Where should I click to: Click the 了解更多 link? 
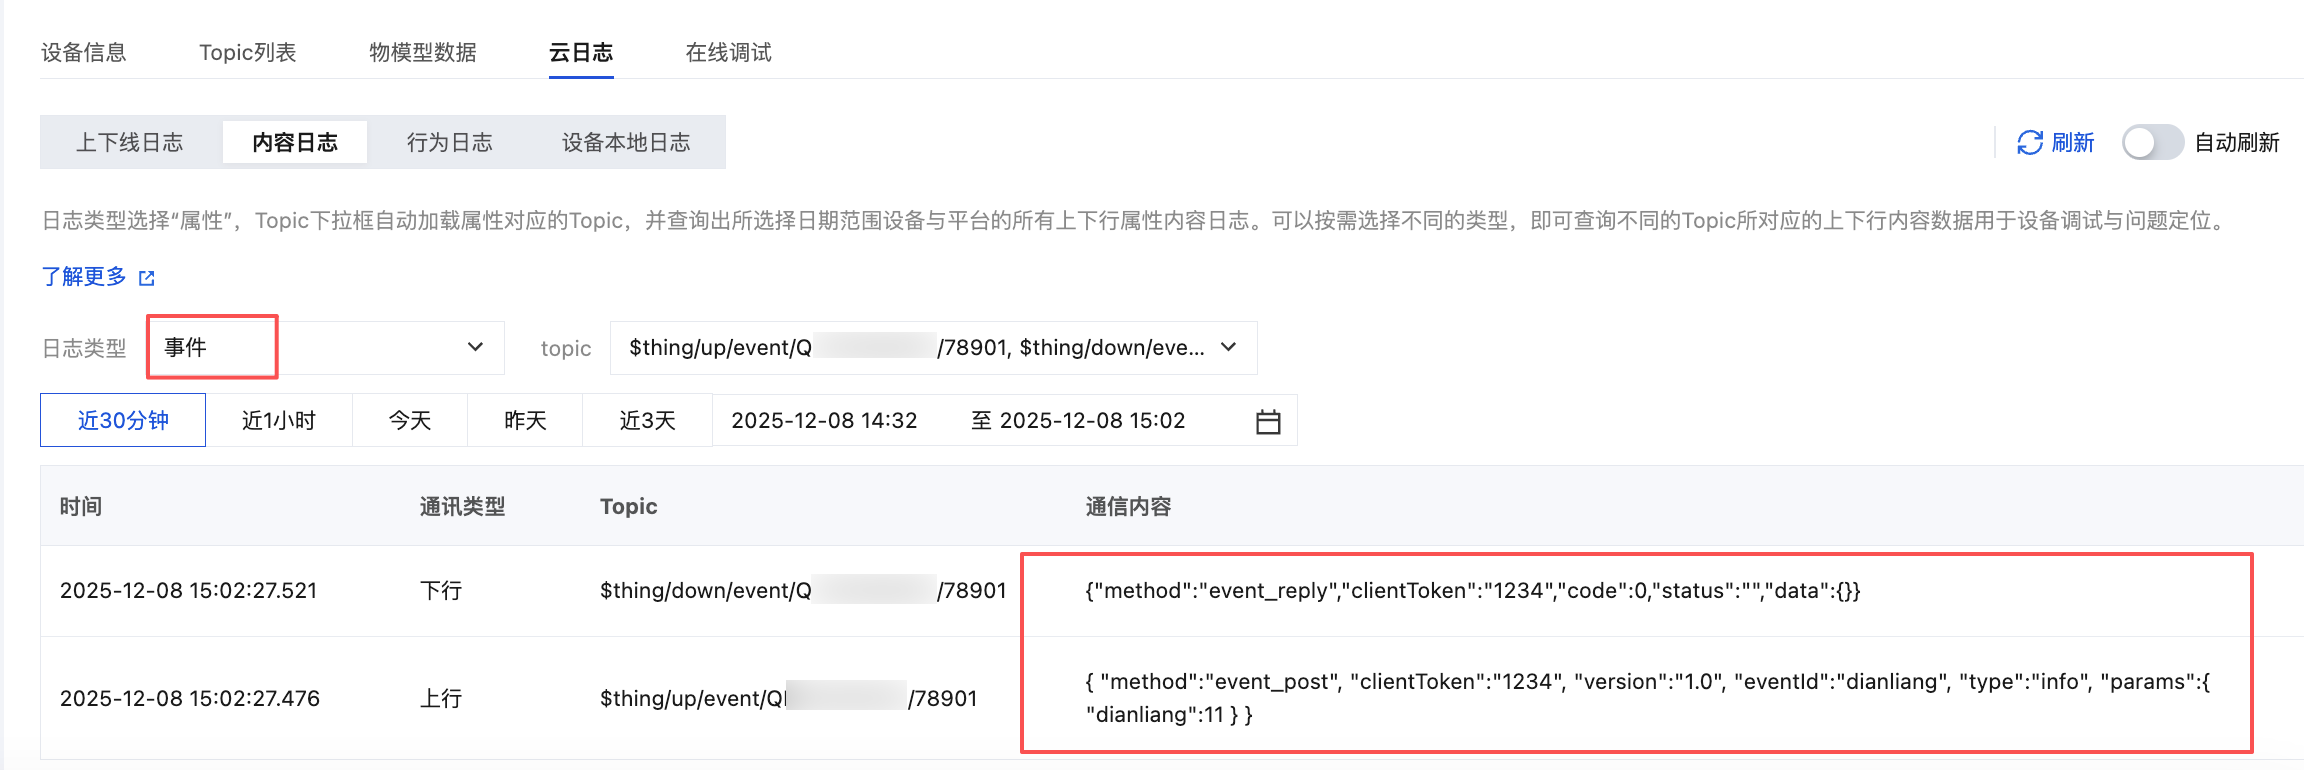[84, 277]
